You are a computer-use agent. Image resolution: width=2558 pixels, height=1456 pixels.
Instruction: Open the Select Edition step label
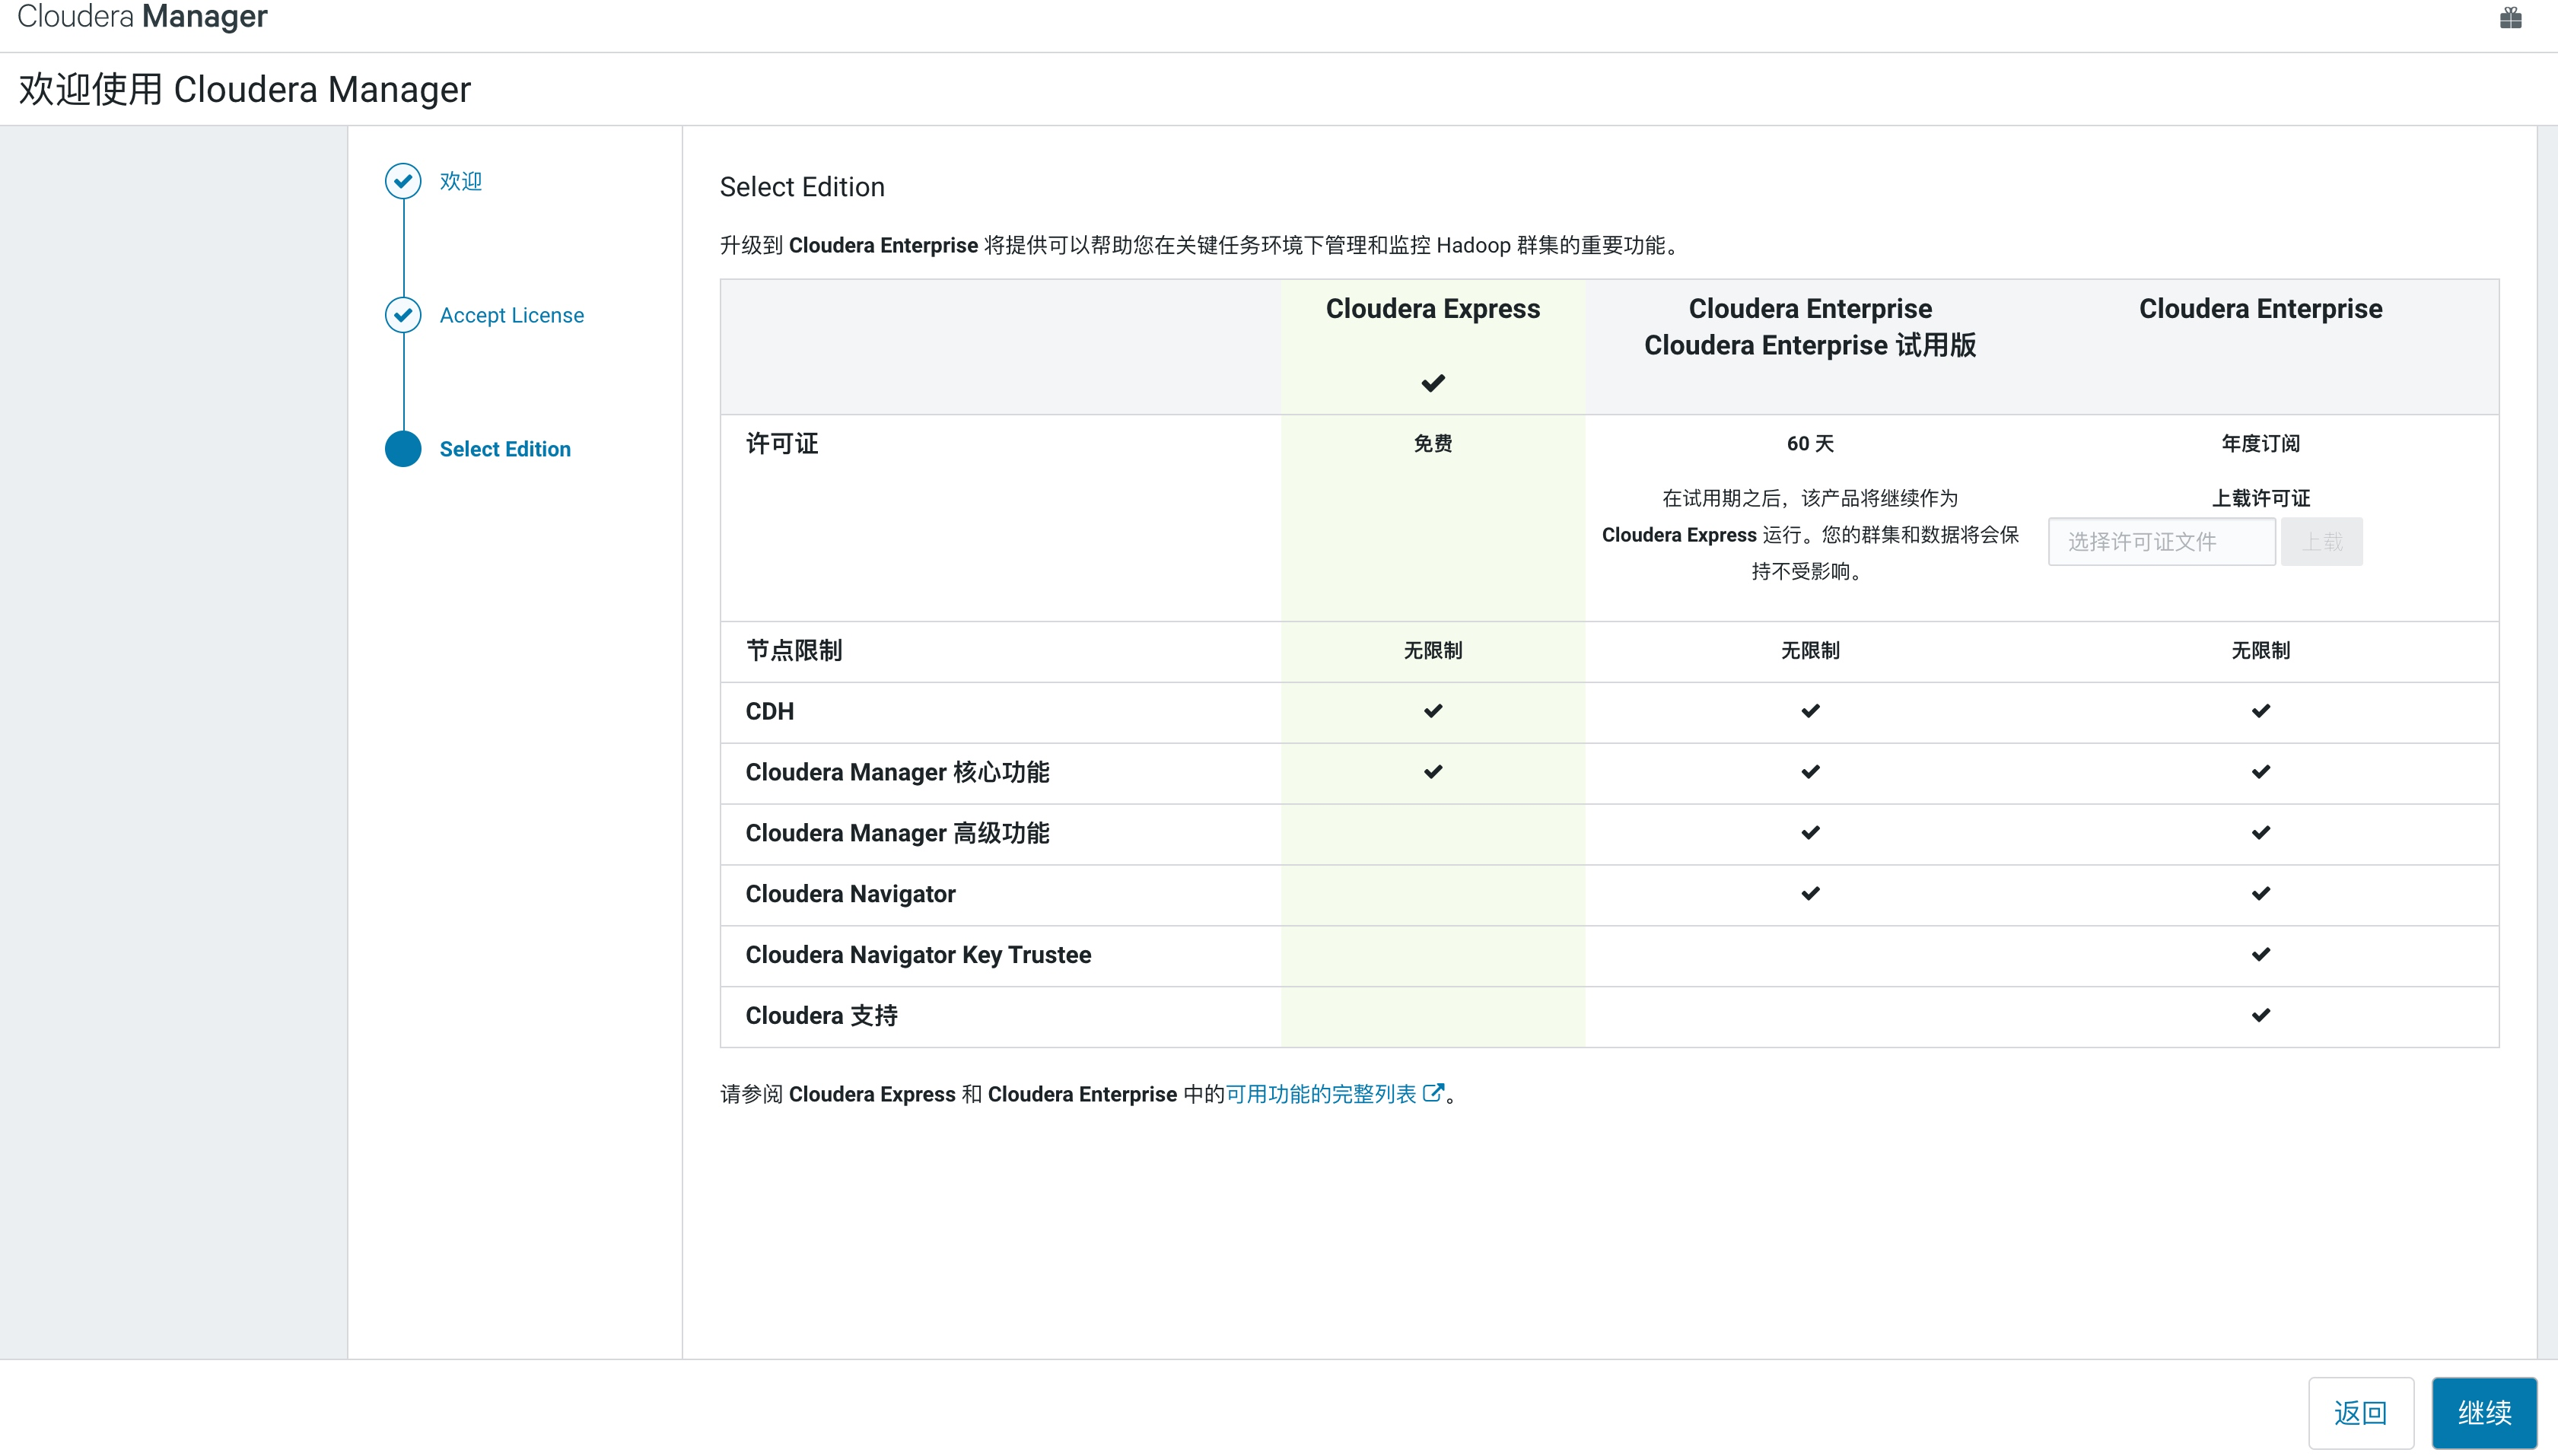click(505, 449)
